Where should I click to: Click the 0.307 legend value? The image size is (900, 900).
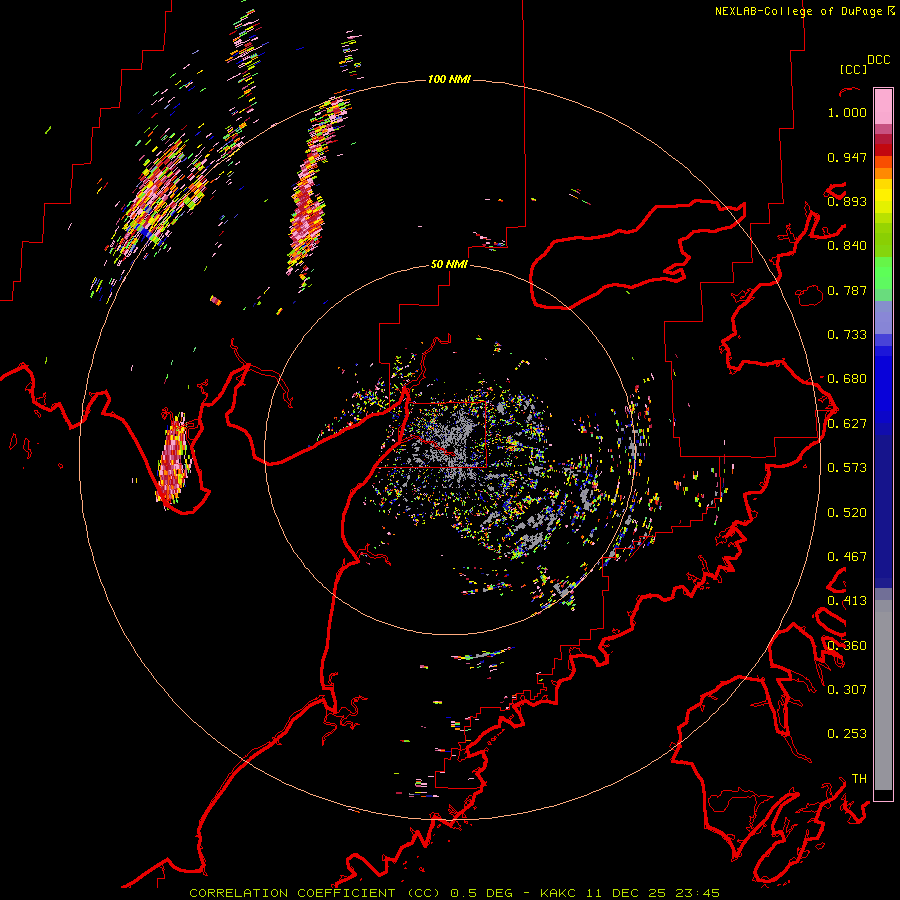847,690
